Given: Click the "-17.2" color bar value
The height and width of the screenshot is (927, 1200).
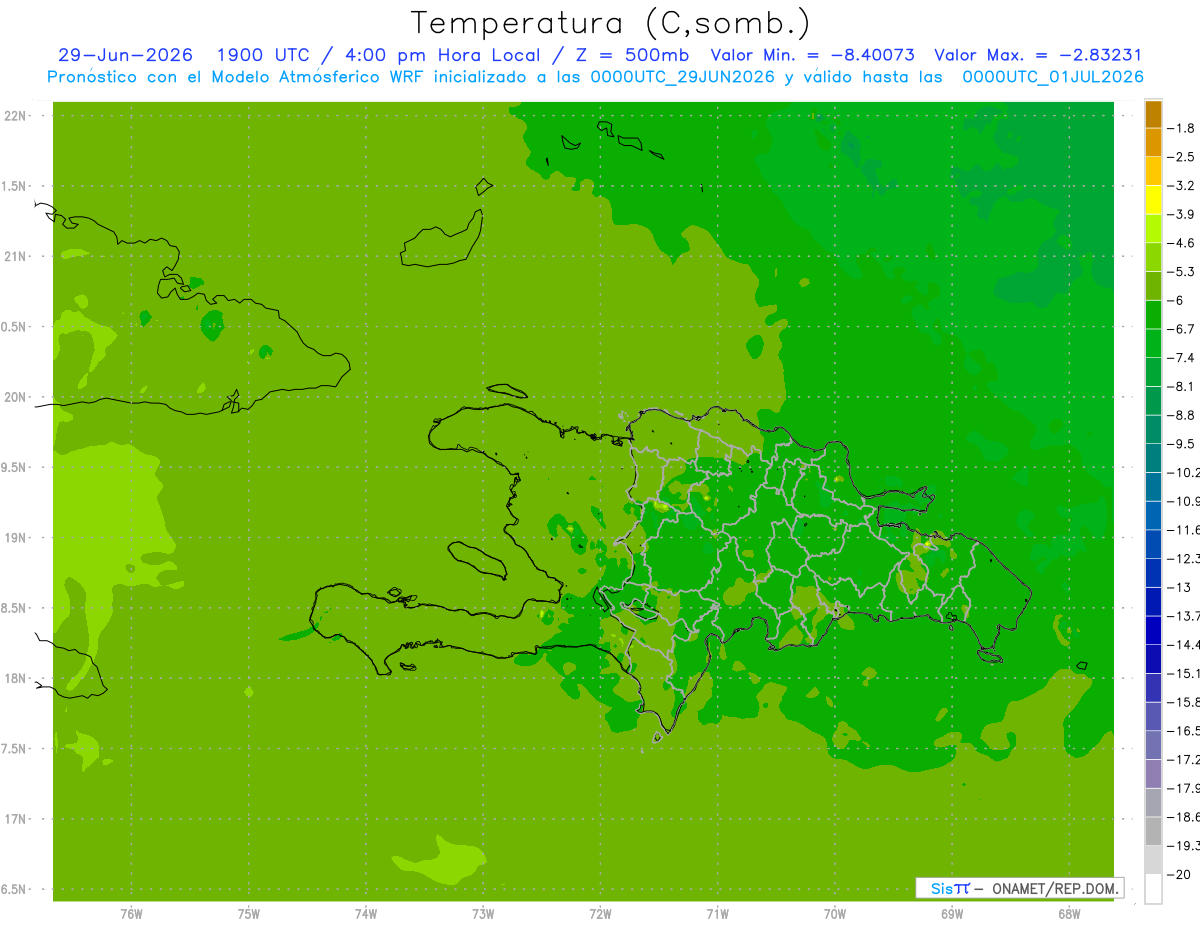Looking at the screenshot, I should tap(1182, 760).
